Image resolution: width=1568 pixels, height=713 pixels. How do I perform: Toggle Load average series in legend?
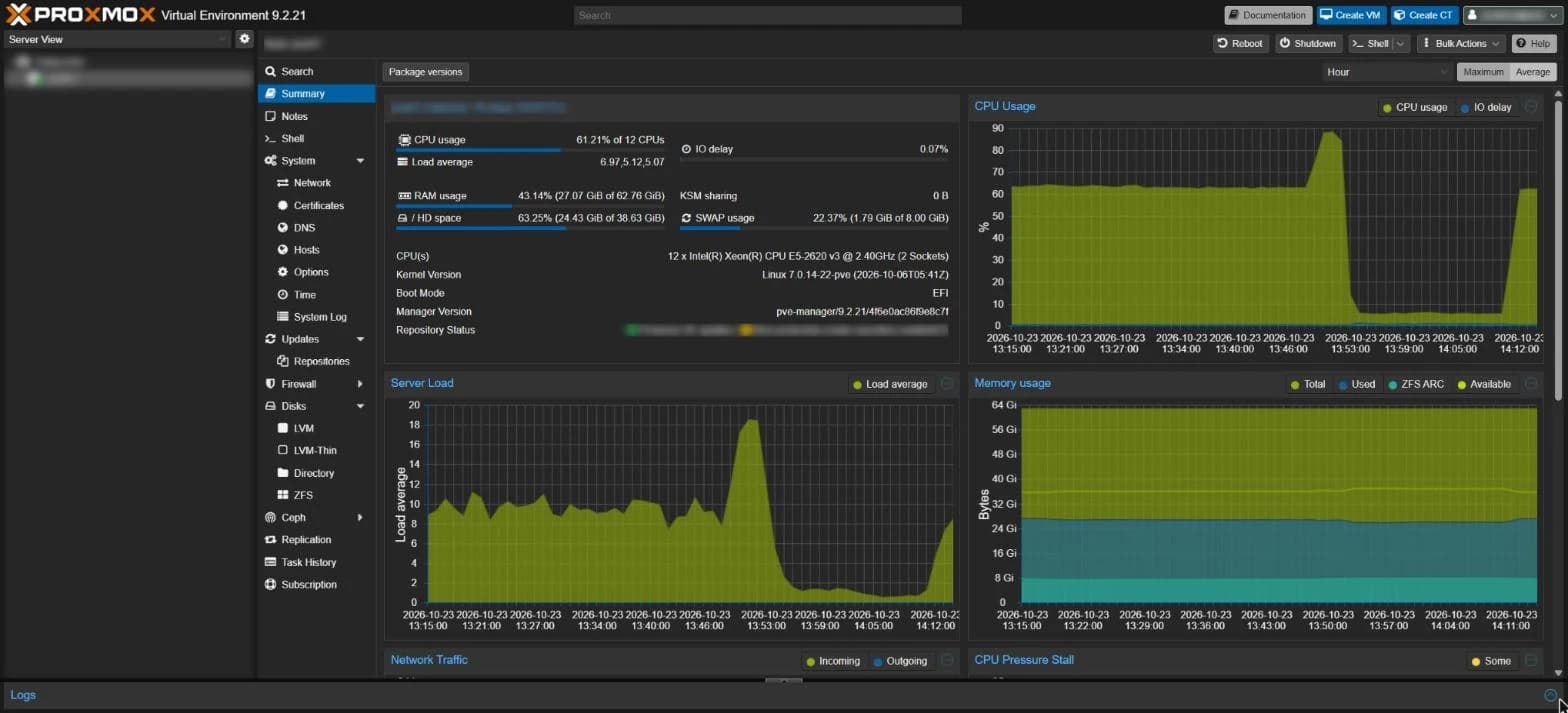889,384
